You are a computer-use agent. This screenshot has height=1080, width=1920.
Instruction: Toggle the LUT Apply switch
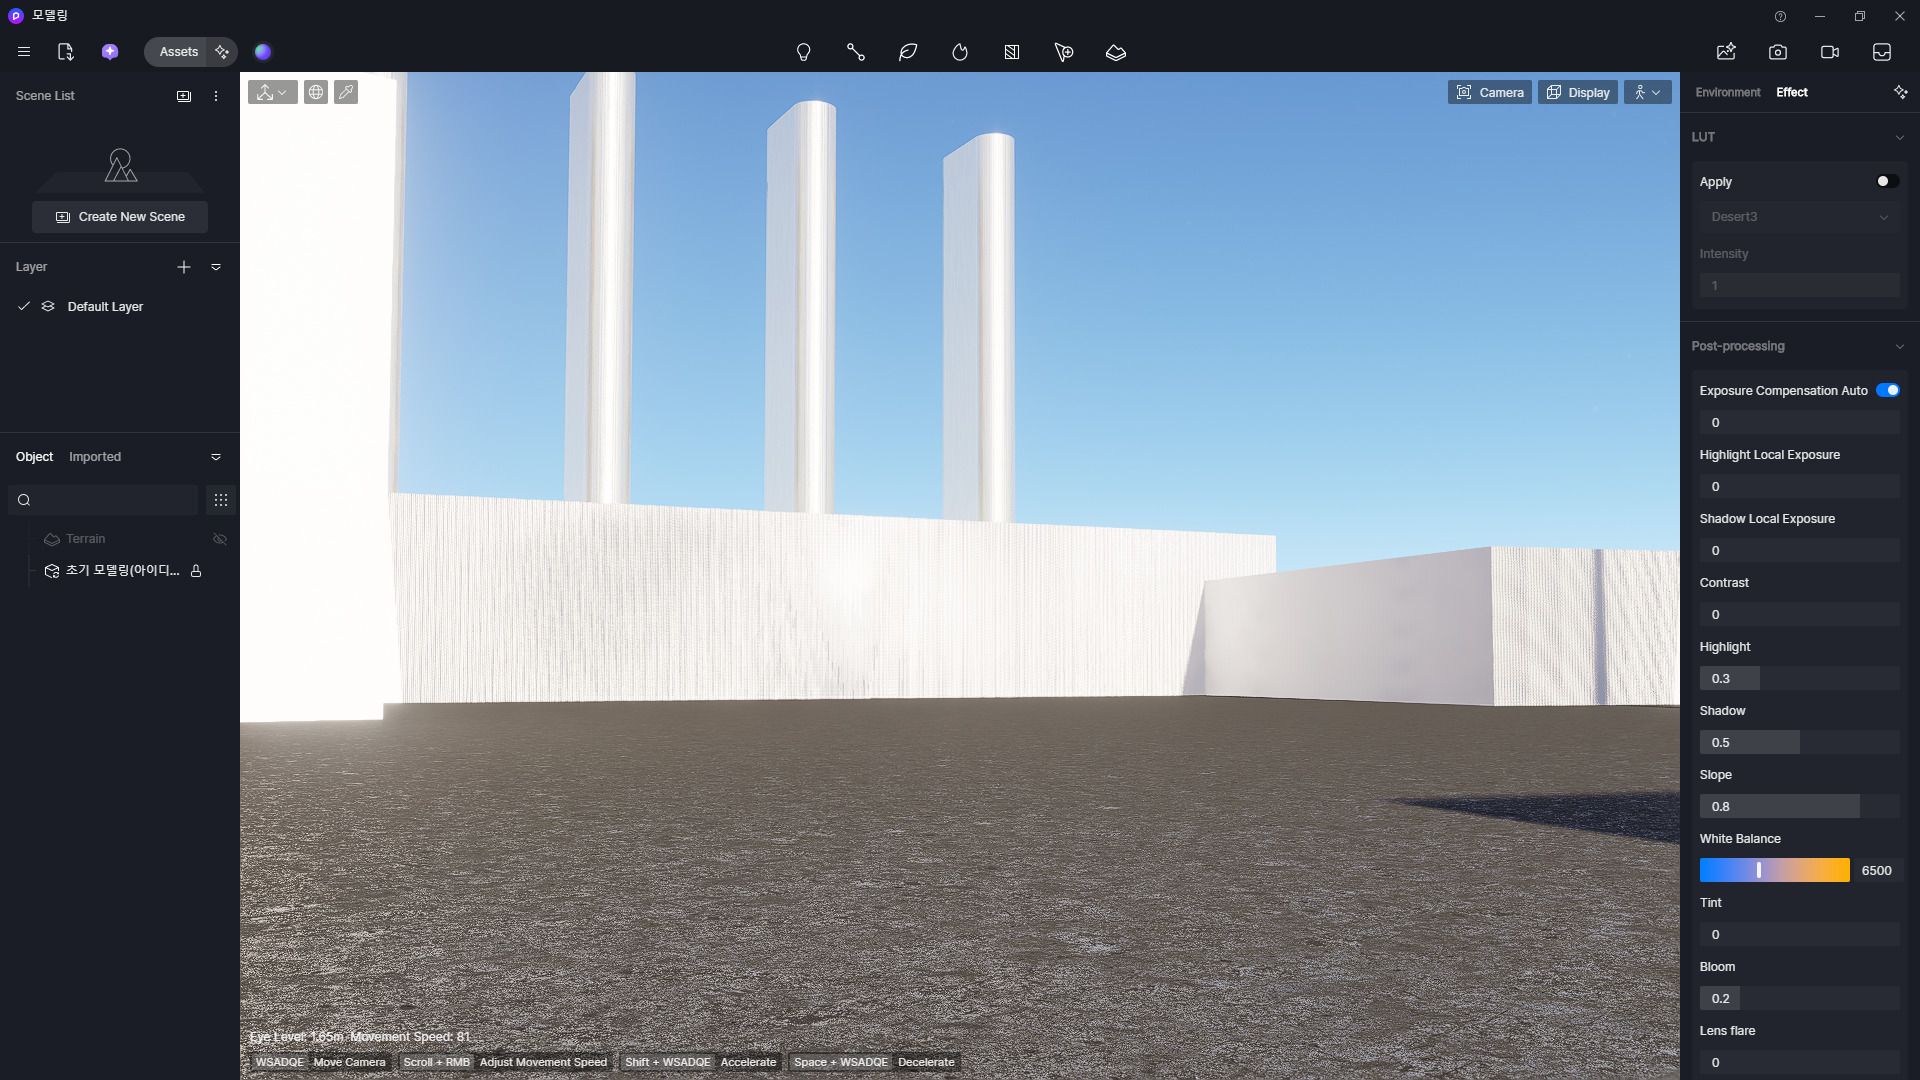1887,182
